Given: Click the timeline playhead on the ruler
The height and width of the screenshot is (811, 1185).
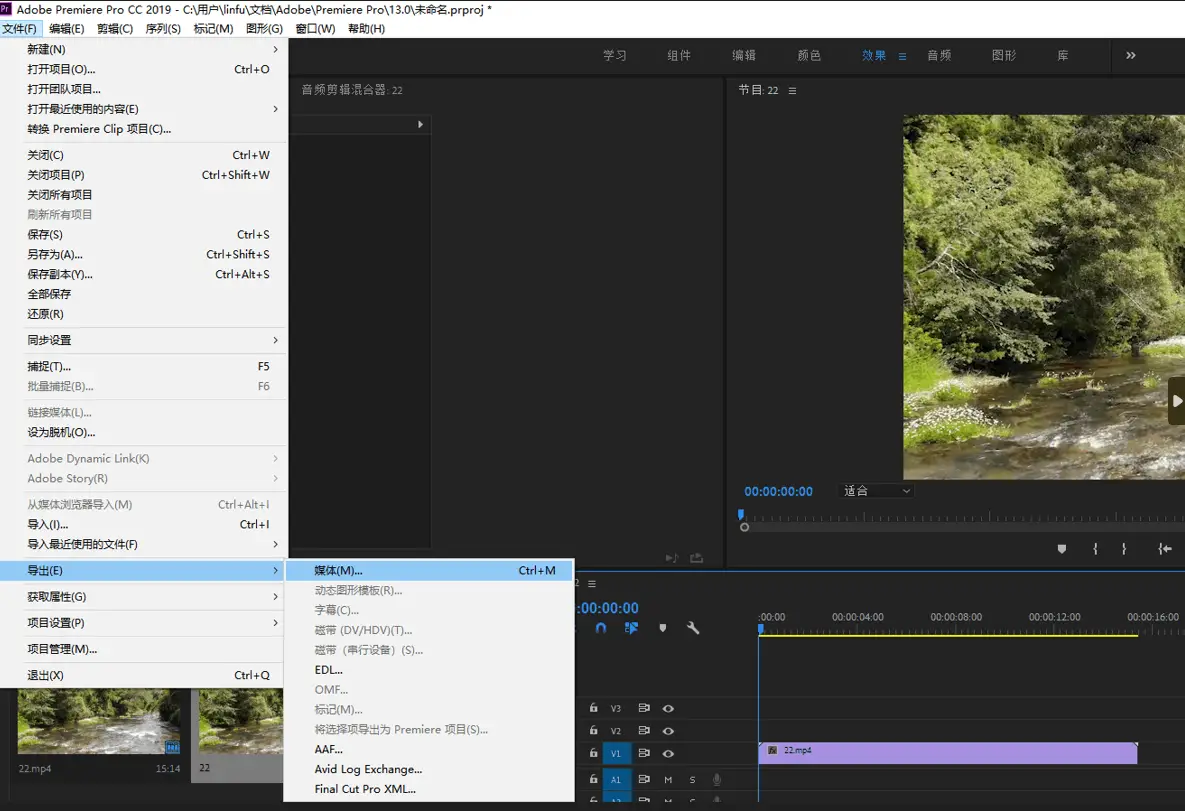Looking at the screenshot, I should [761, 628].
